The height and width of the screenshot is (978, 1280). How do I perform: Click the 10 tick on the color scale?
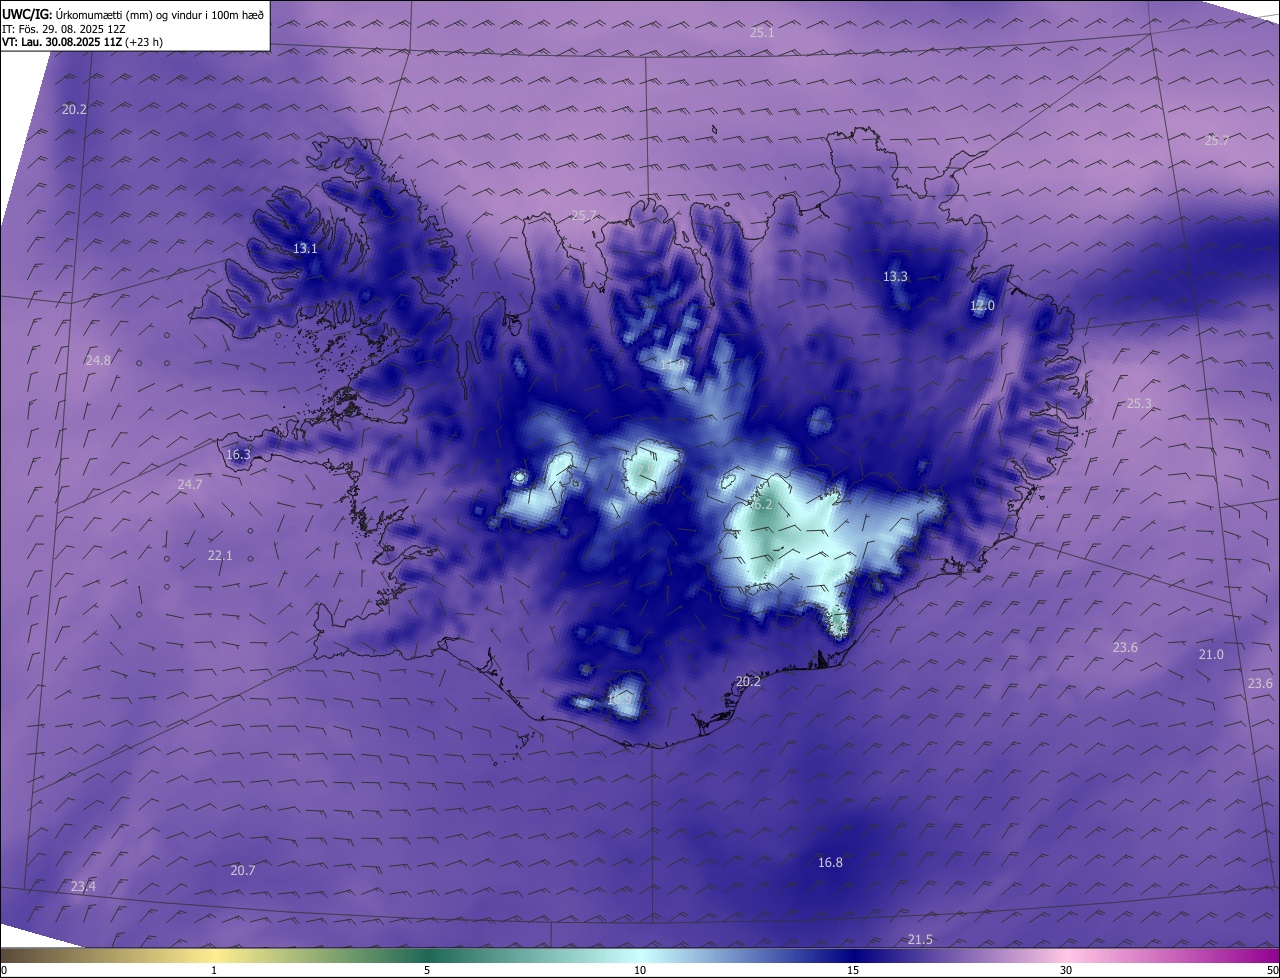pyautogui.click(x=640, y=971)
